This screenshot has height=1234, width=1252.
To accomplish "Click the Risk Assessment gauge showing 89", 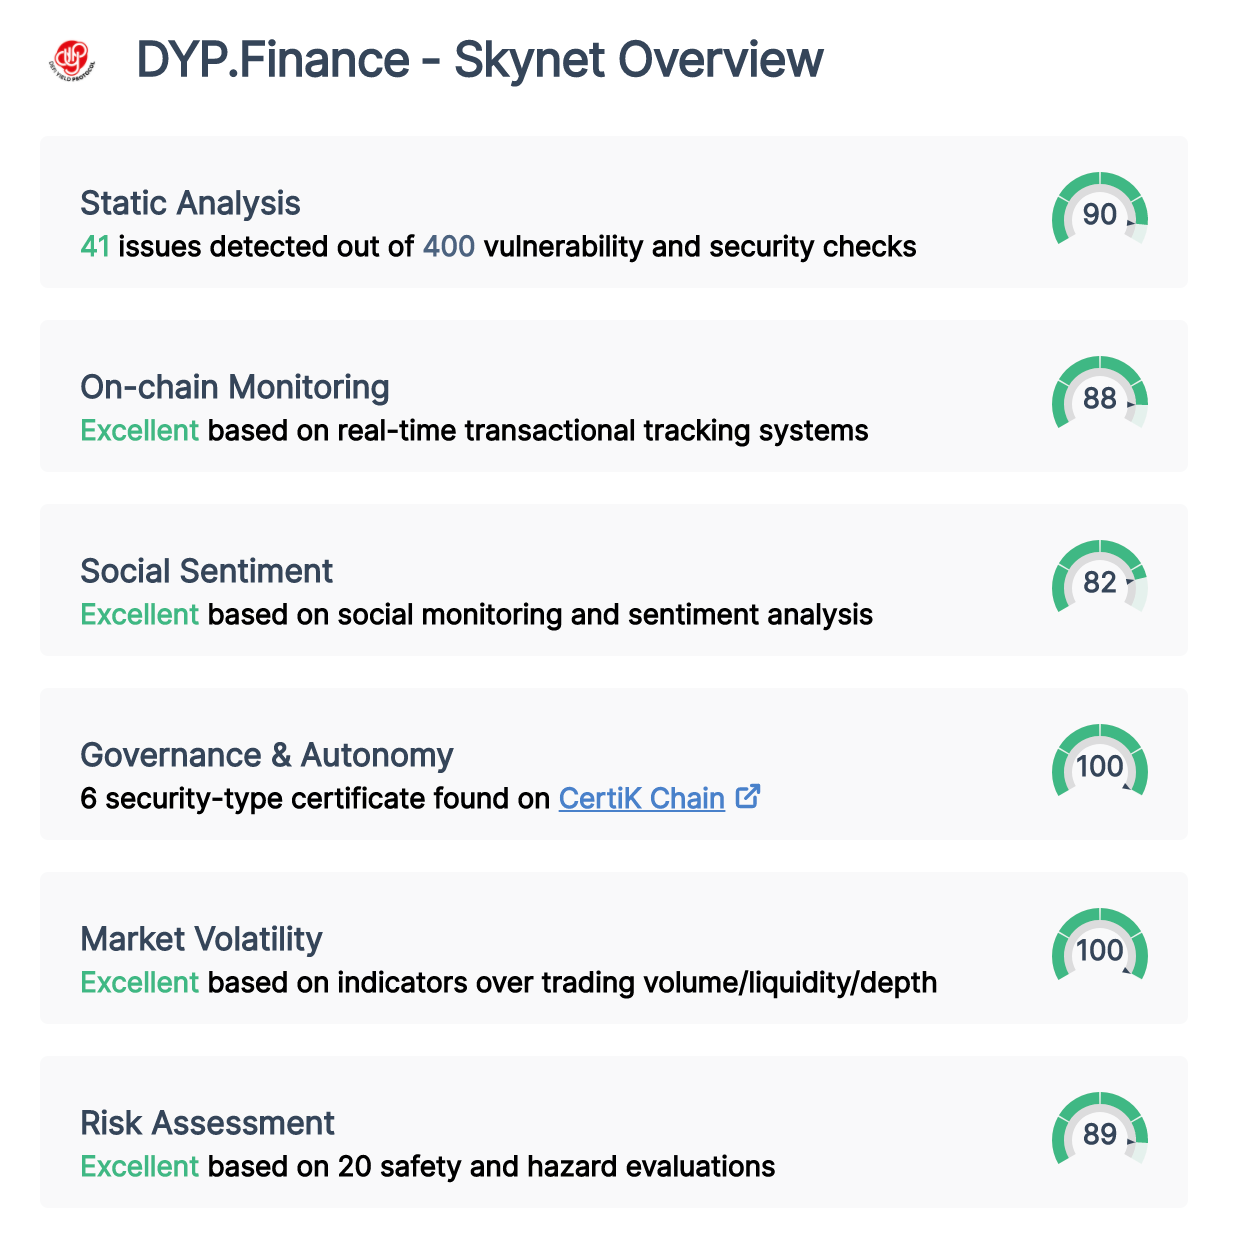I will click(1098, 1134).
